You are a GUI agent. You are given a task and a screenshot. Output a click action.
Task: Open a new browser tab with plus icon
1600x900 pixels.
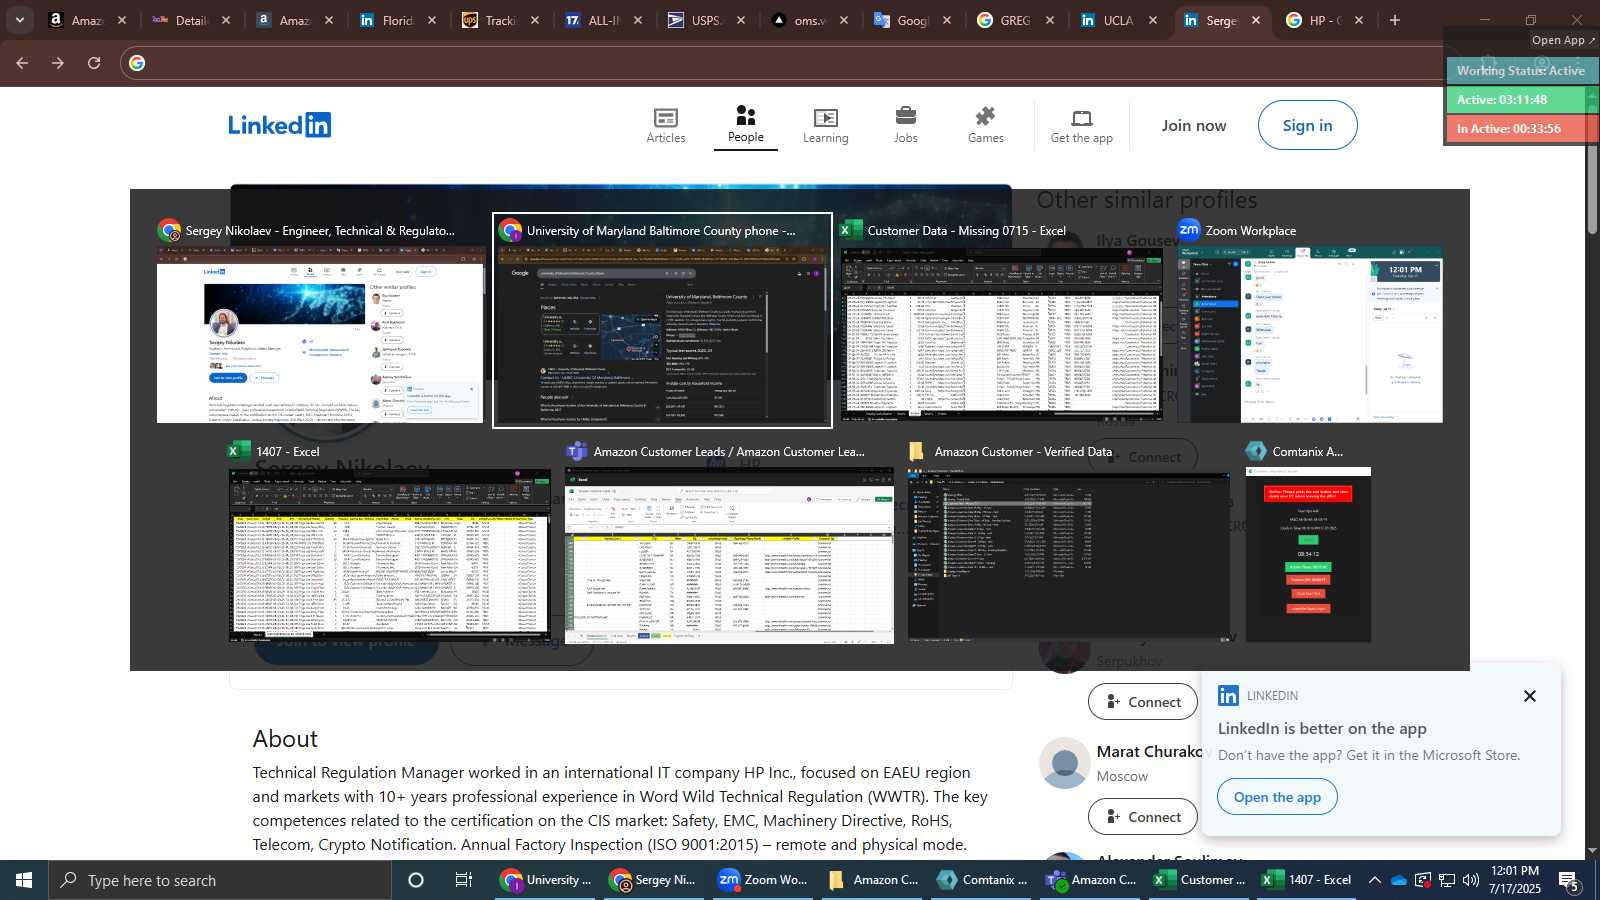point(1395,20)
